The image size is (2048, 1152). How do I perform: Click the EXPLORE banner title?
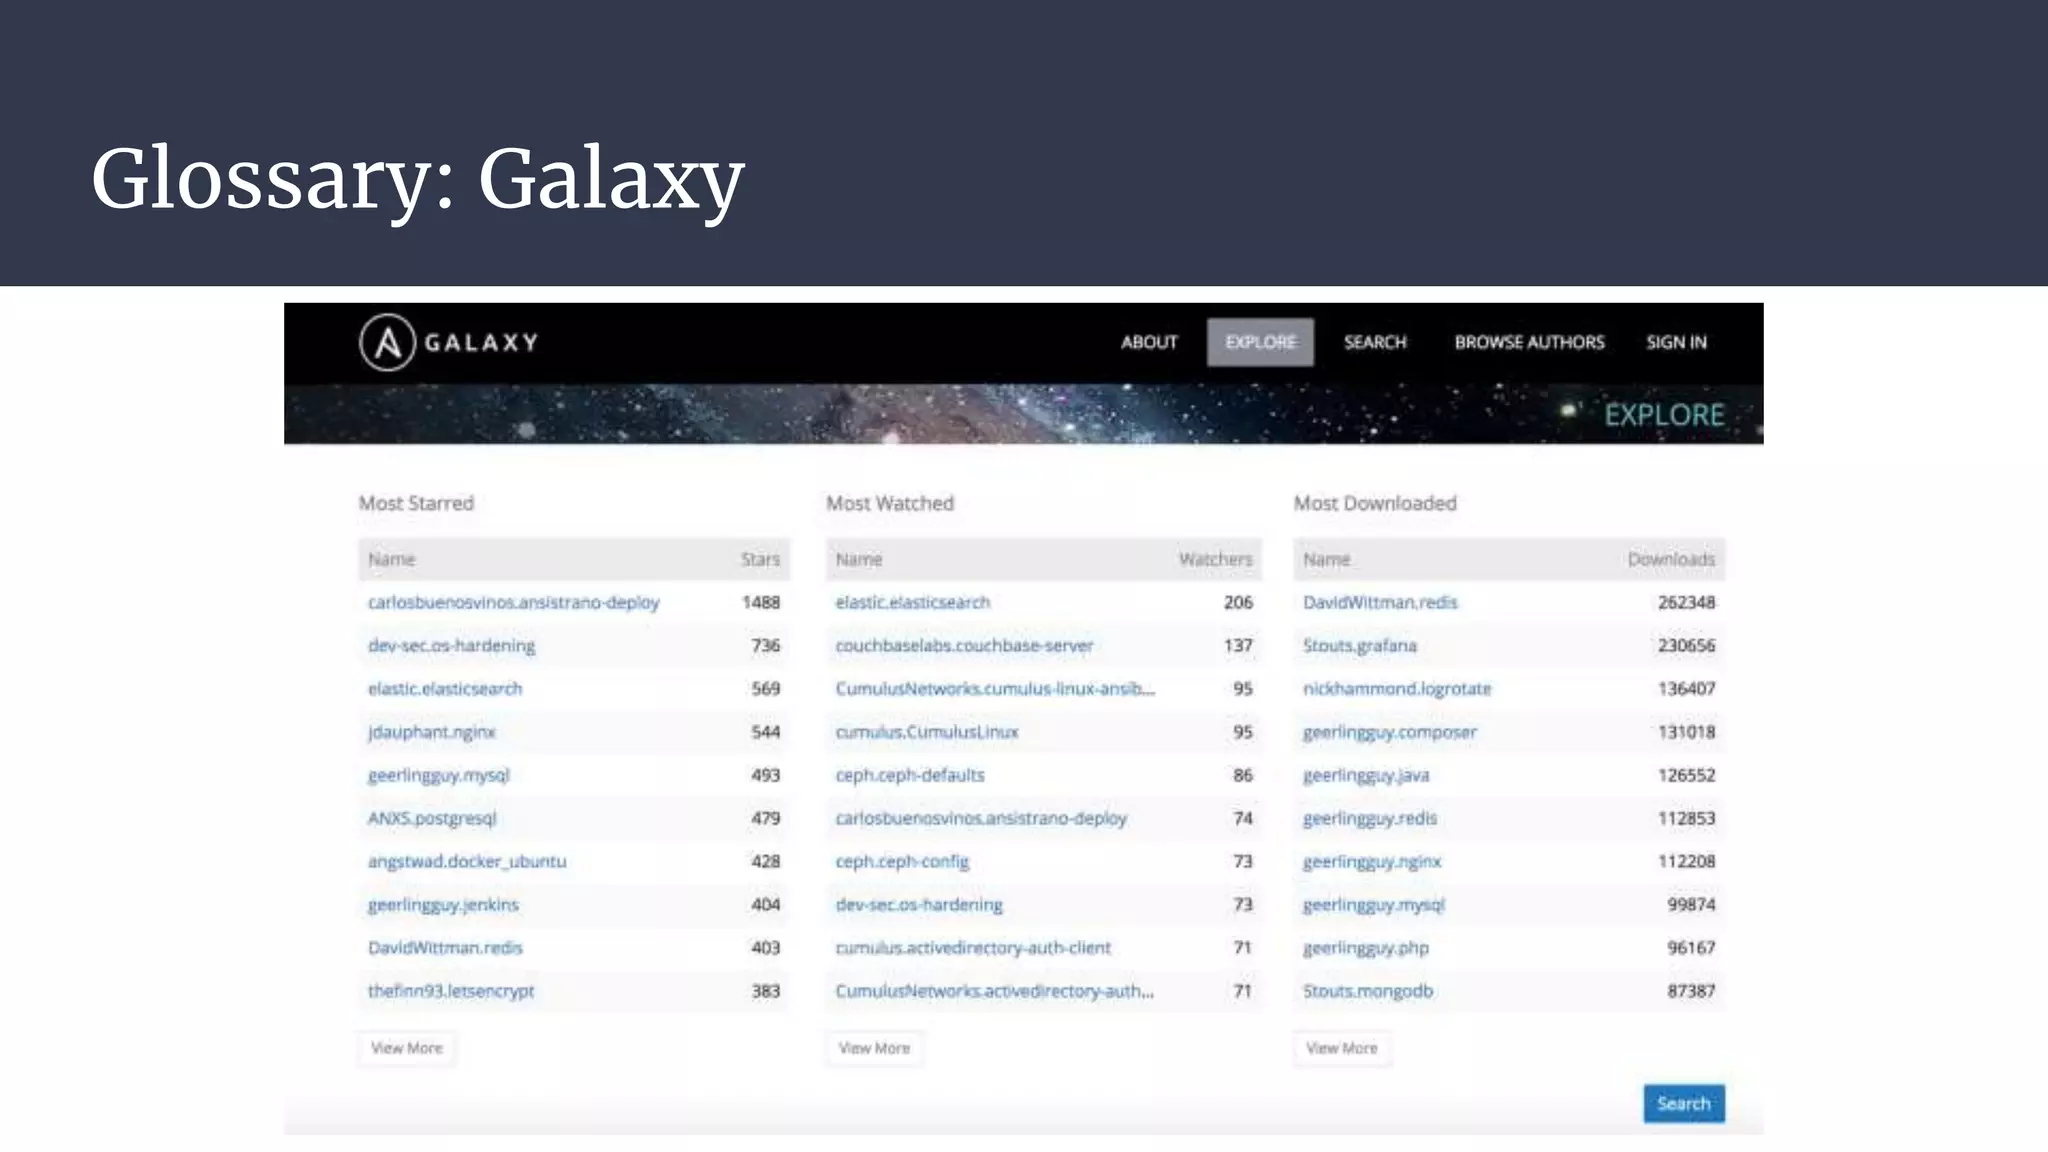click(x=1664, y=414)
